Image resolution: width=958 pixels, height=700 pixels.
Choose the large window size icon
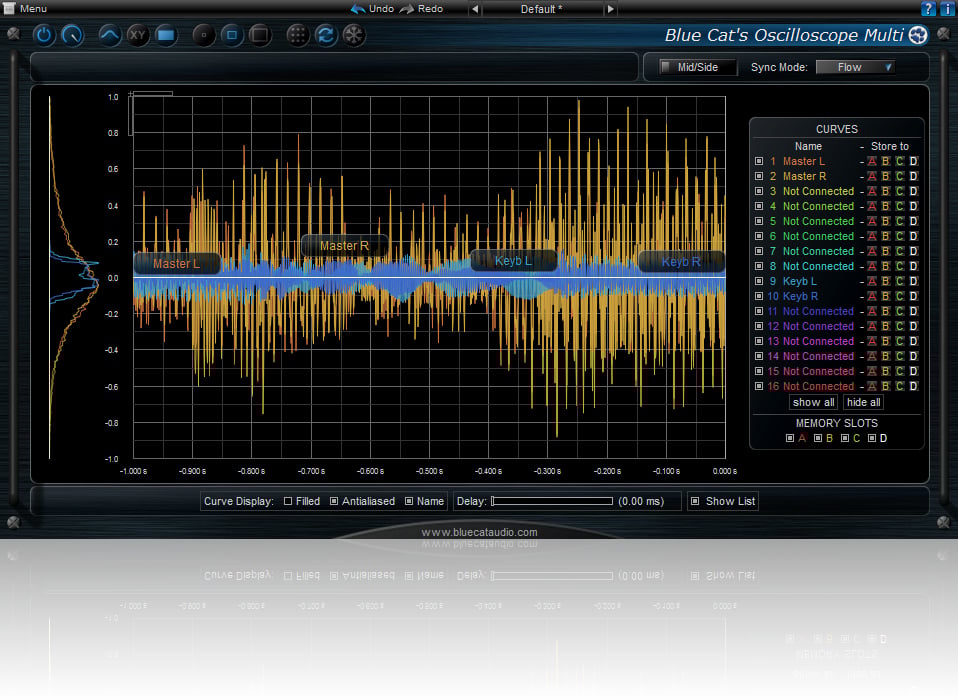click(x=260, y=35)
